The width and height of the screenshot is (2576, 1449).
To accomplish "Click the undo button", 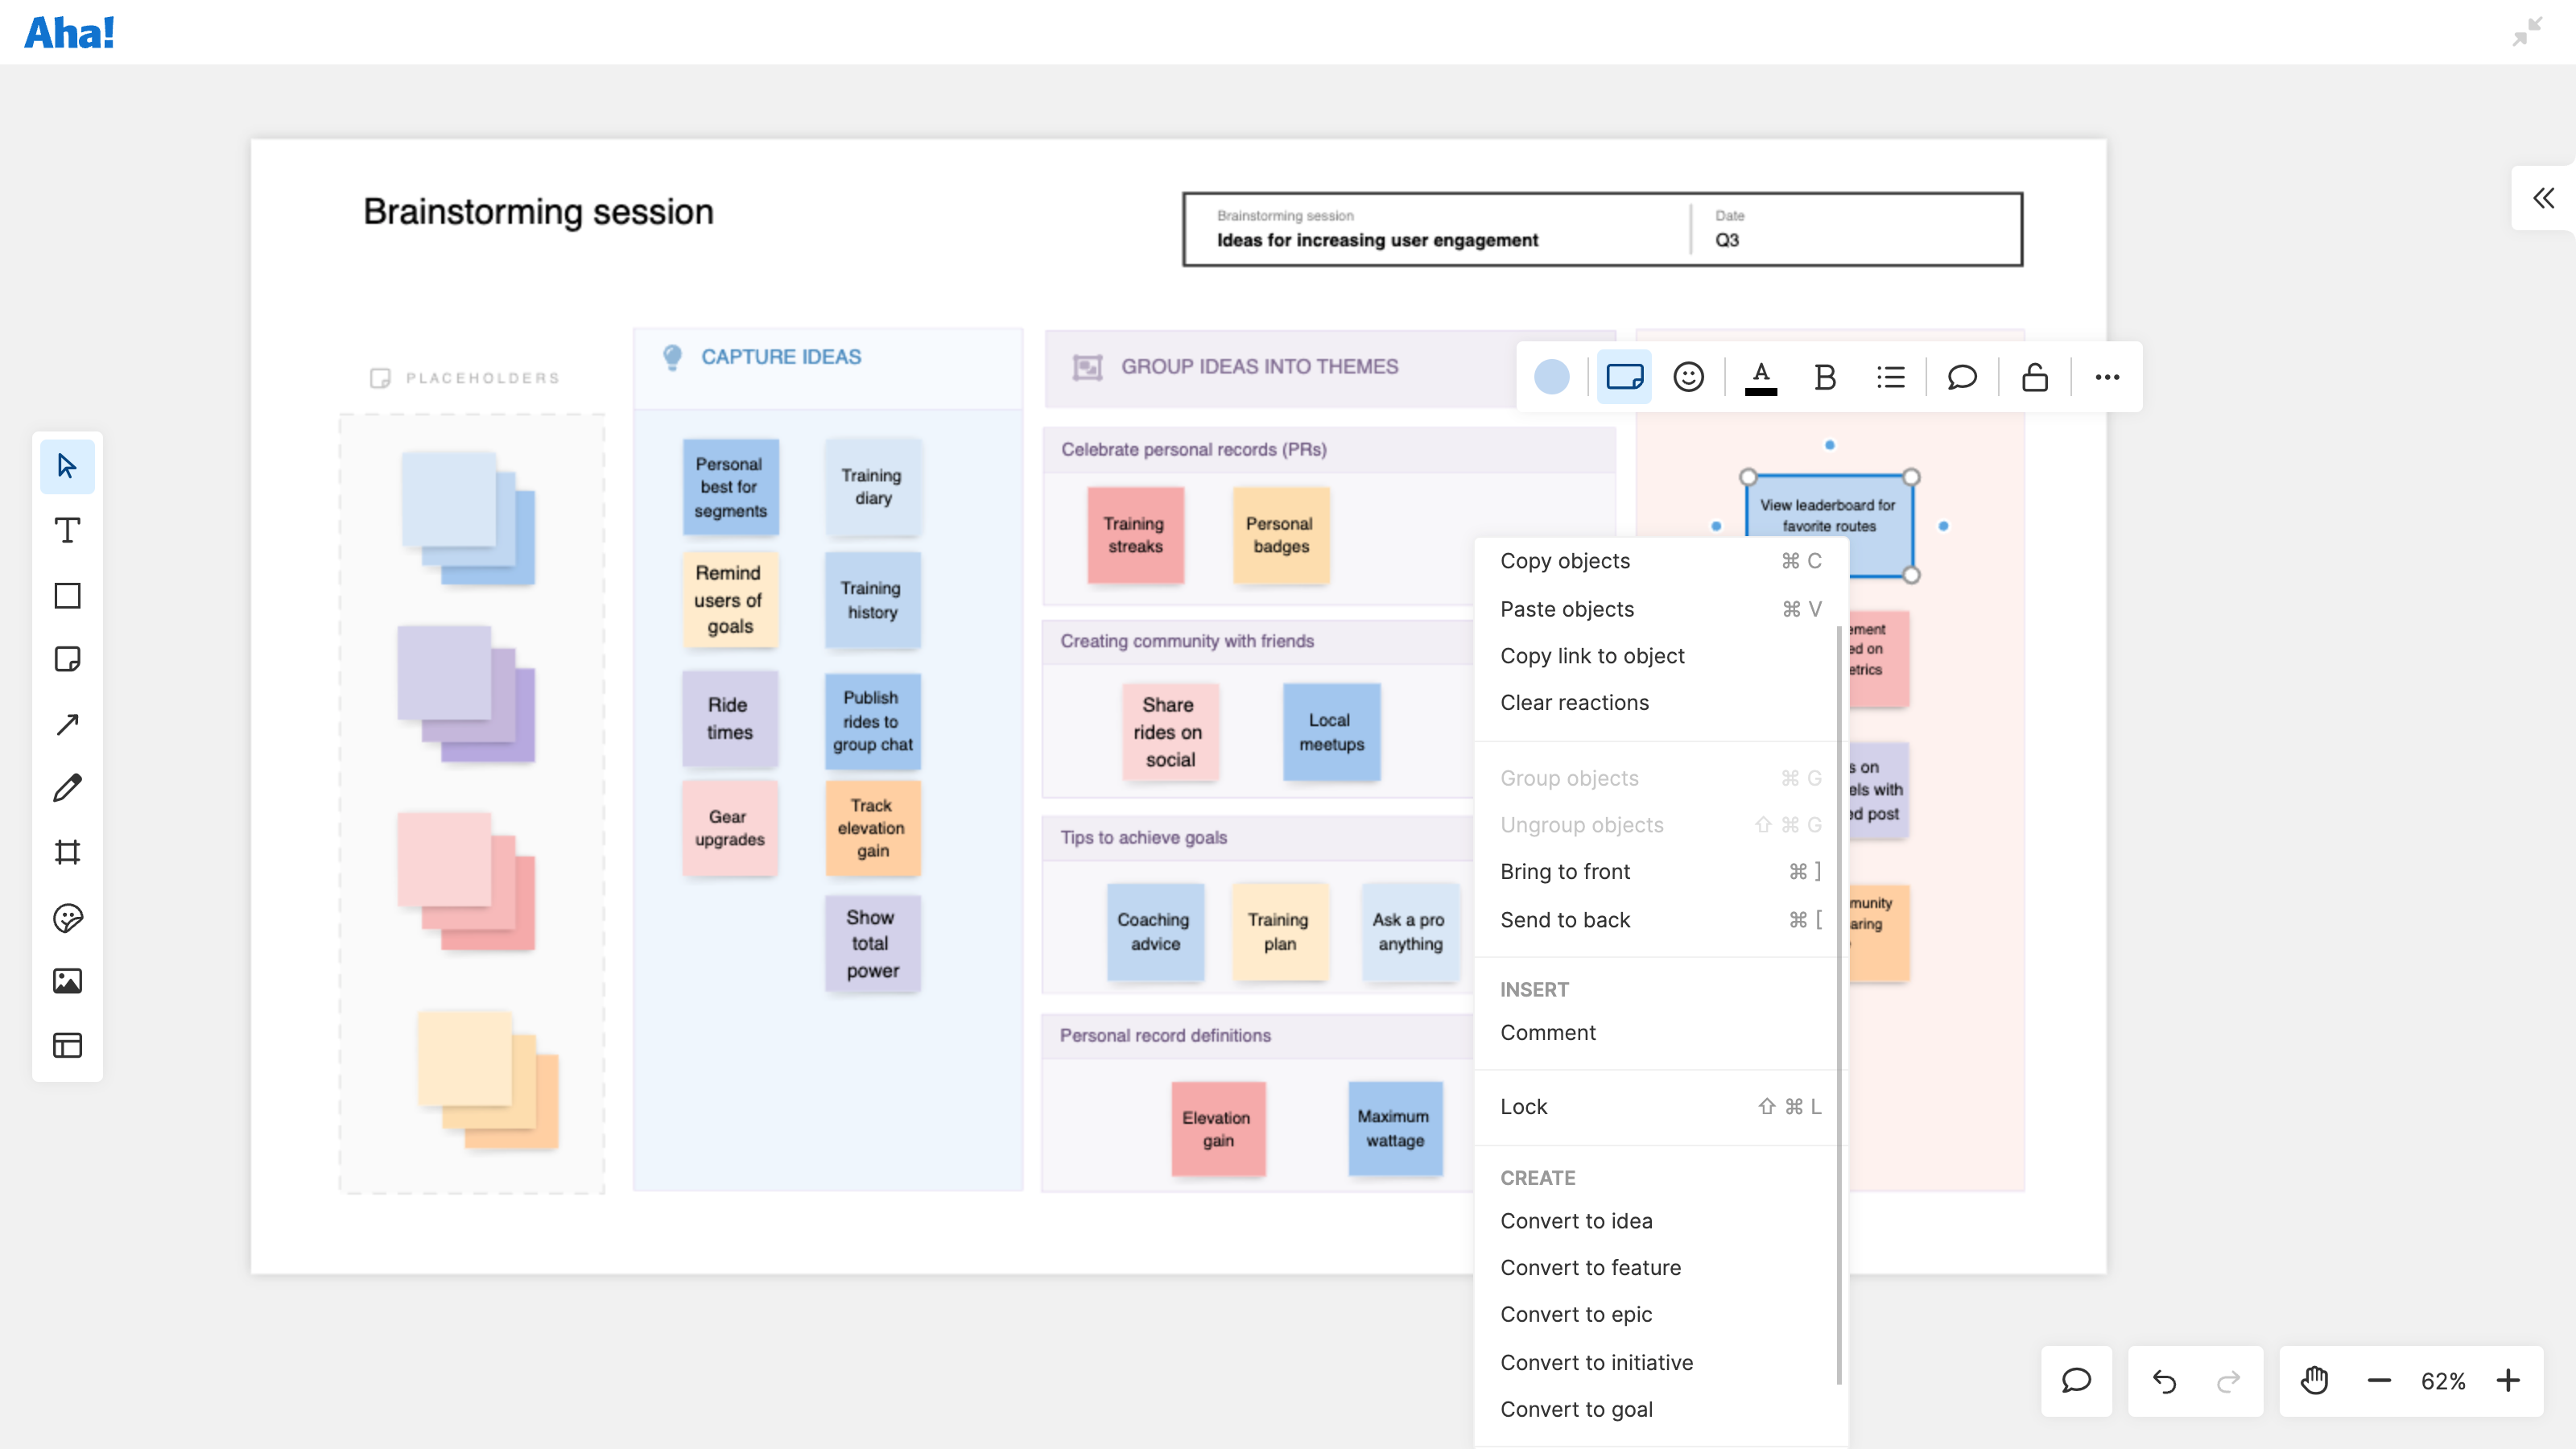I will [2164, 1381].
